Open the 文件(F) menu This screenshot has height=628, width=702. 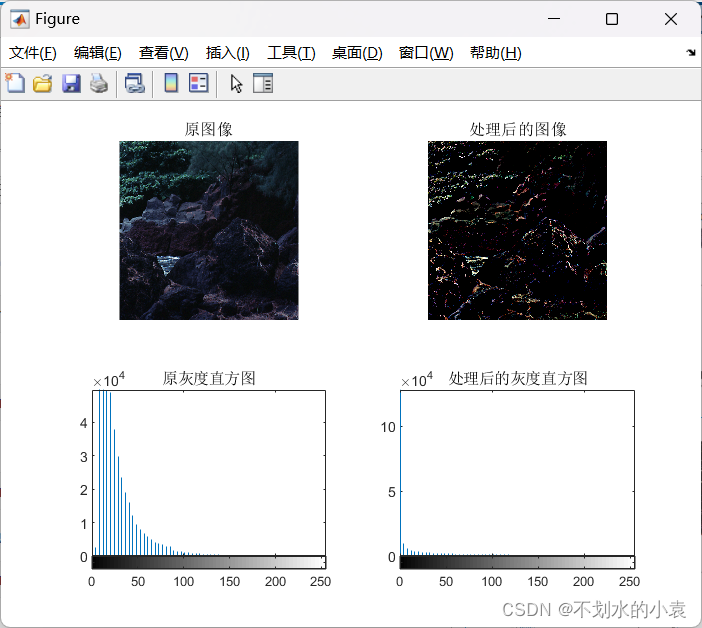[x=33, y=53]
